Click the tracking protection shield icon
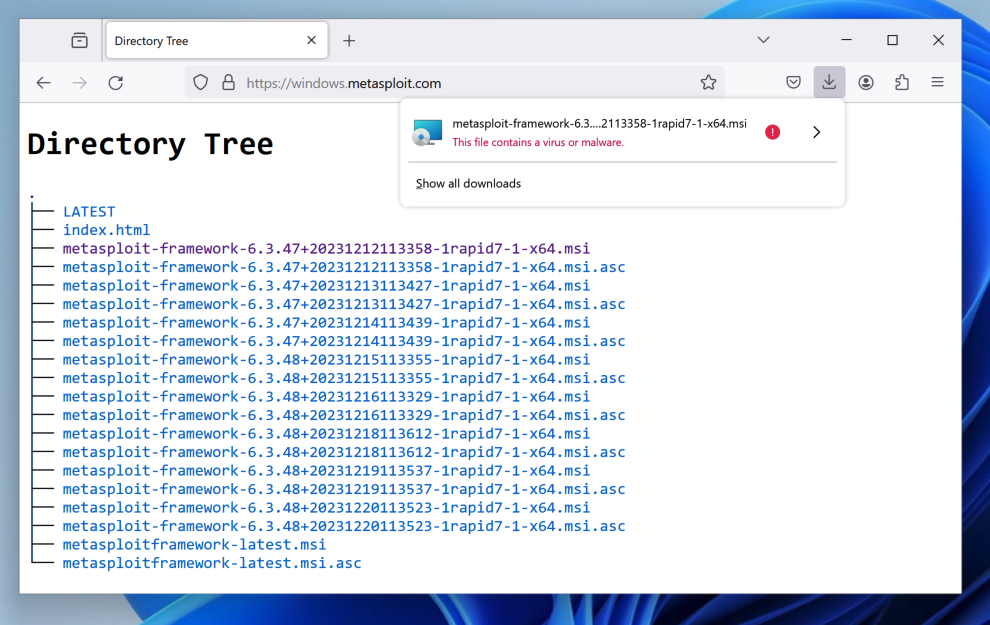 pyautogui.click(x=201, y=82)
